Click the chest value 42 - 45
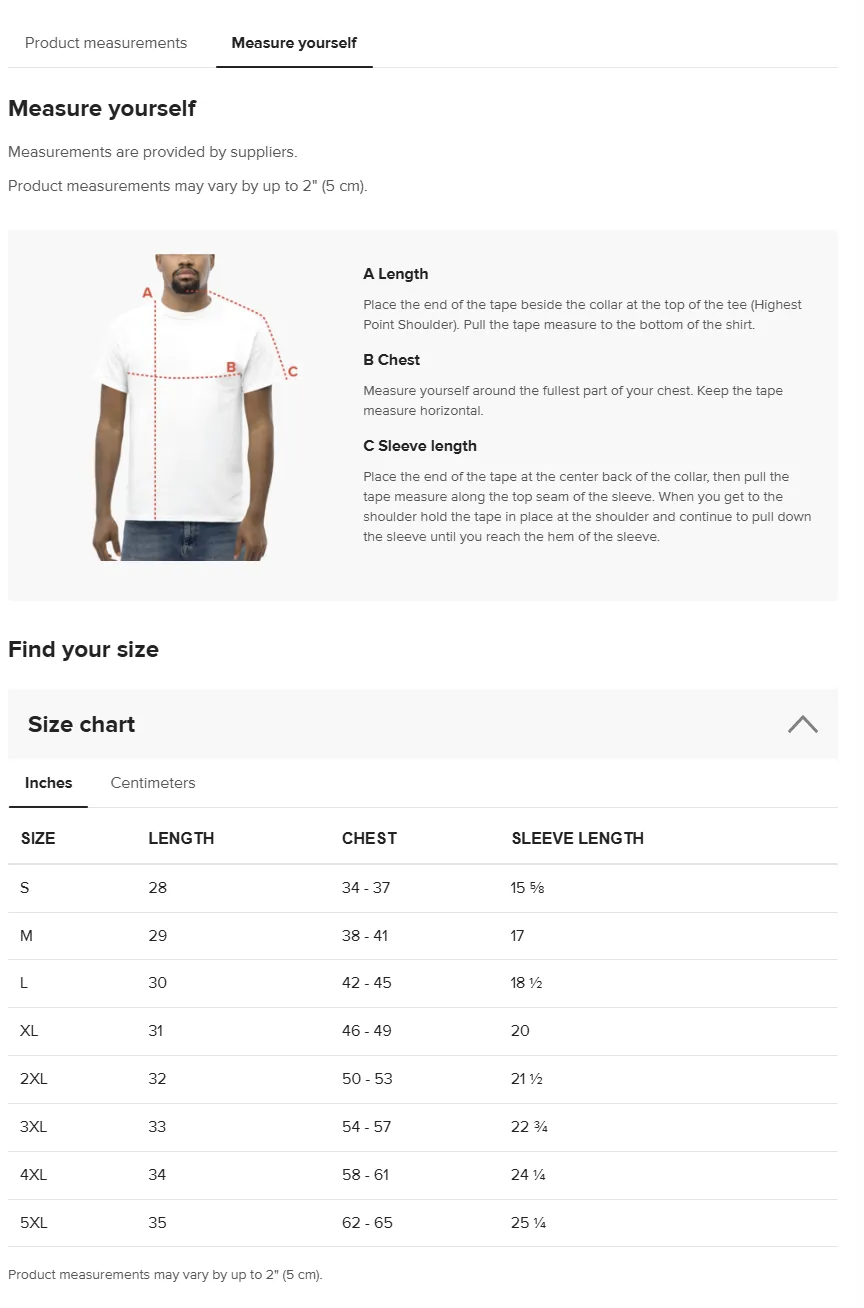The height and width of the screenshot is (1308, 864). (367, 983)
